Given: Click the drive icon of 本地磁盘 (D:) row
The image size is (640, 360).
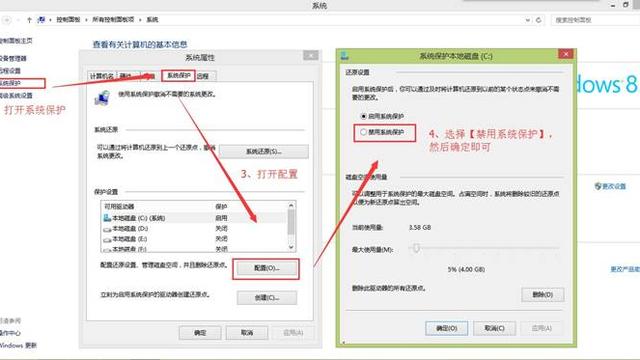Looking at the screenshot, I should (107, 229).
